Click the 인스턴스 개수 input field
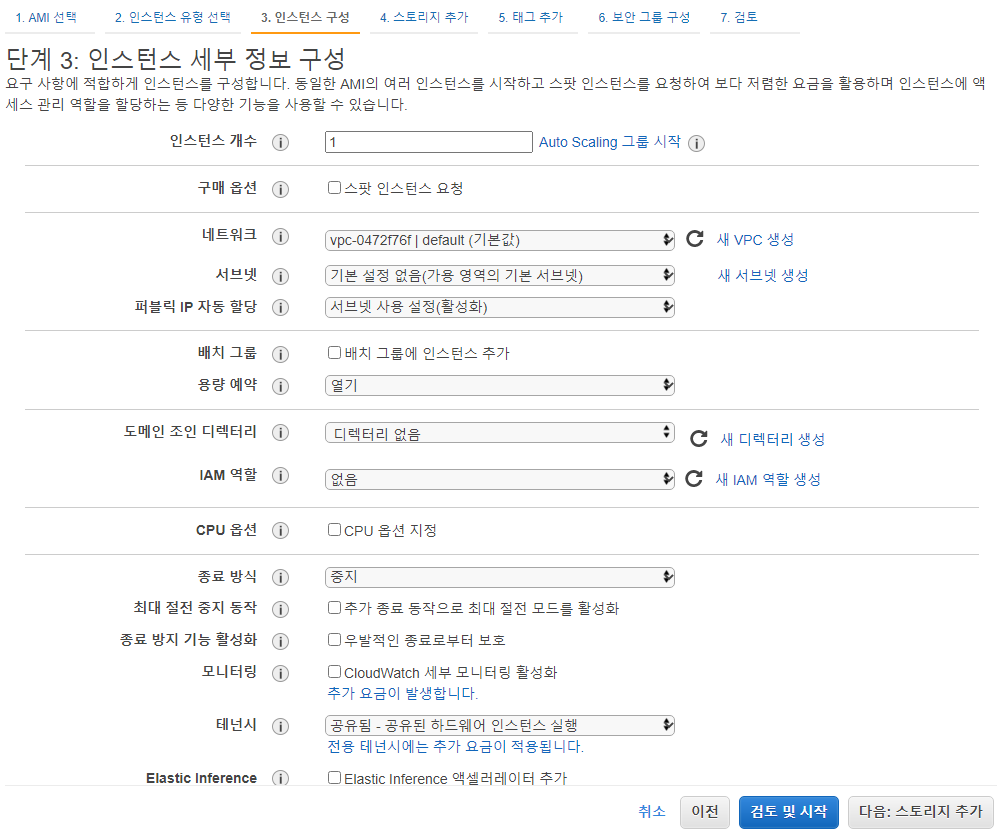997x839 pixels. pos(429,142)
